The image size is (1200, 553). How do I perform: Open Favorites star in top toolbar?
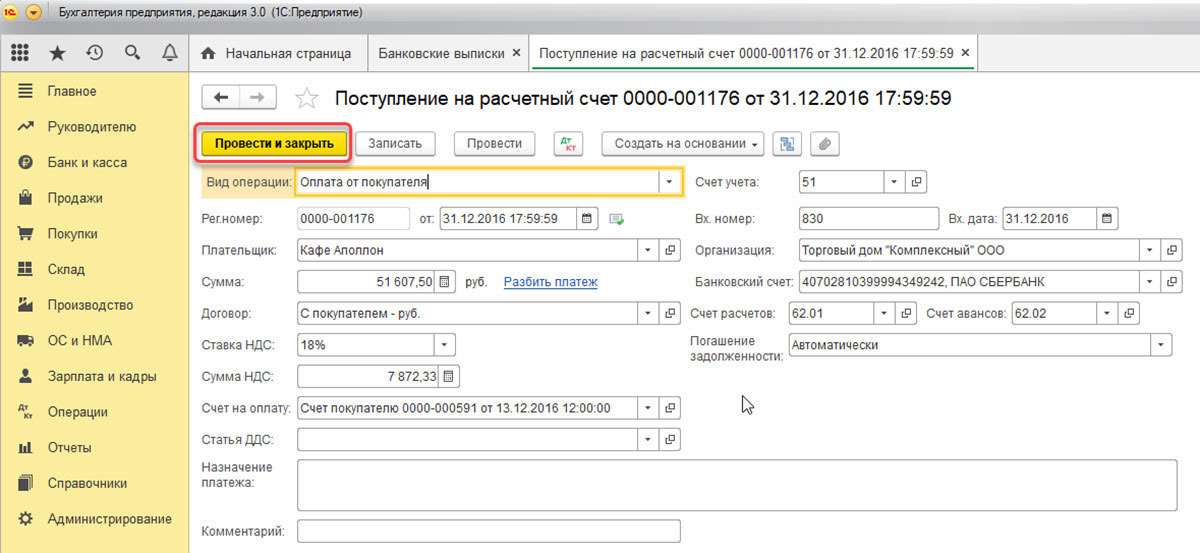point(57,53)
